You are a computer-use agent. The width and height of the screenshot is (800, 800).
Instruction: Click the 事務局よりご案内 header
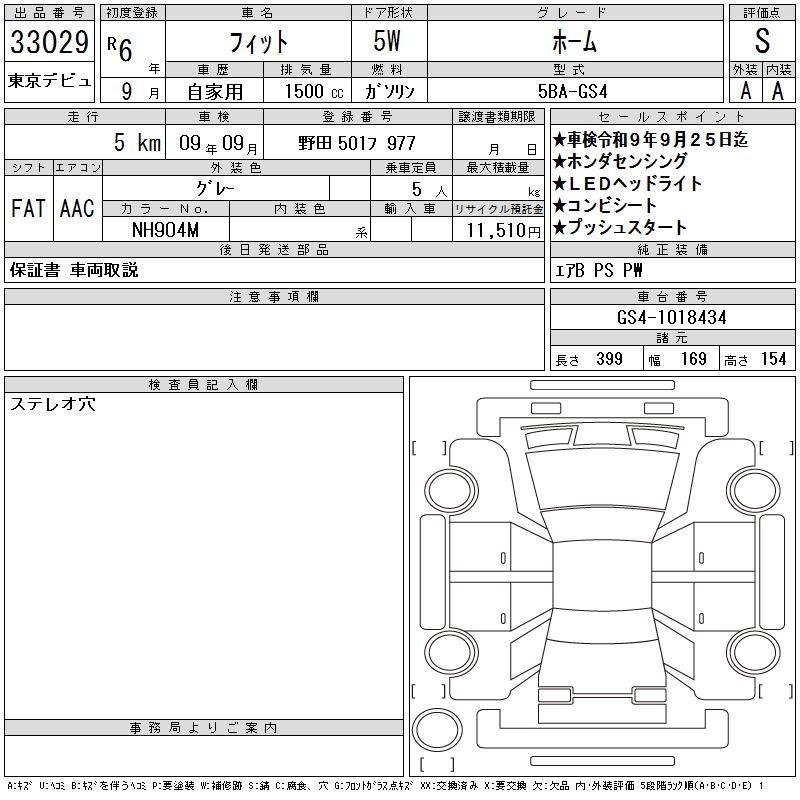coord(204,728)
